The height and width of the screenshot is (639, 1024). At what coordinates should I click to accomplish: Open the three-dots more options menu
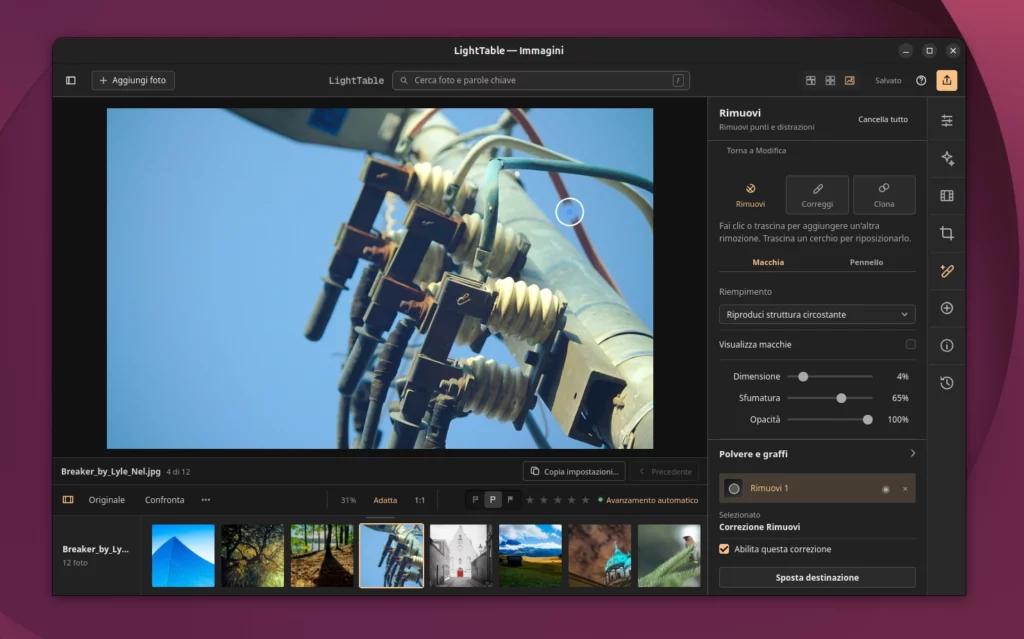pyautogui.click(x=206, y=500)
